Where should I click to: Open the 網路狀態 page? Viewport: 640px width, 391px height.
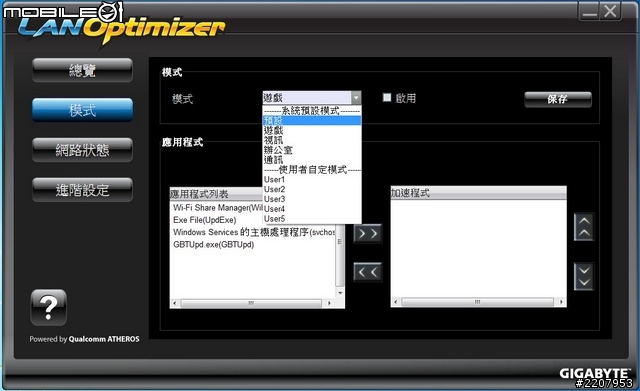[x=82, y=150]
